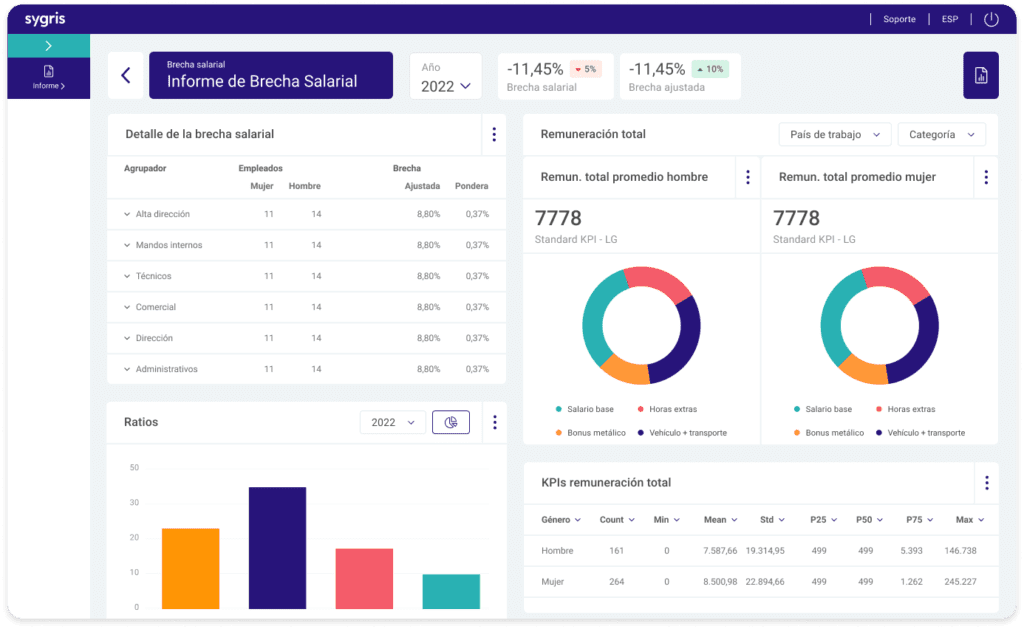This screenshot has width=1024, height=629.
Task: Expand the Técnicos row
Action: tap(127, 276)
